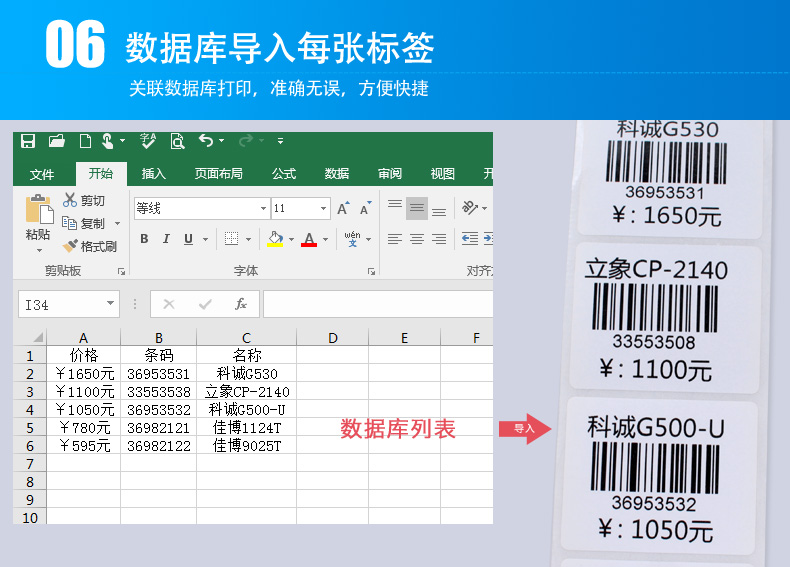Screen dimensions: 790x567
Task: Open the 等线 font name dropdown
Action: pos(263,208)
